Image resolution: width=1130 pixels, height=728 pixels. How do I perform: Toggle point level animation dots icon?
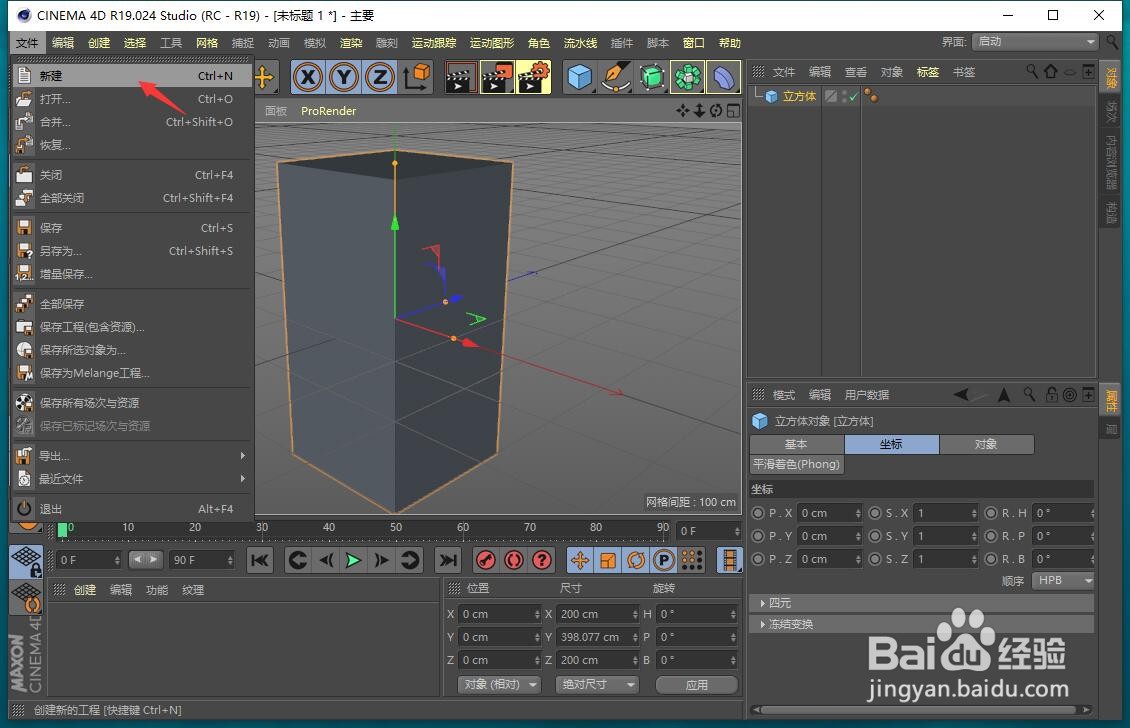(692, 560)
